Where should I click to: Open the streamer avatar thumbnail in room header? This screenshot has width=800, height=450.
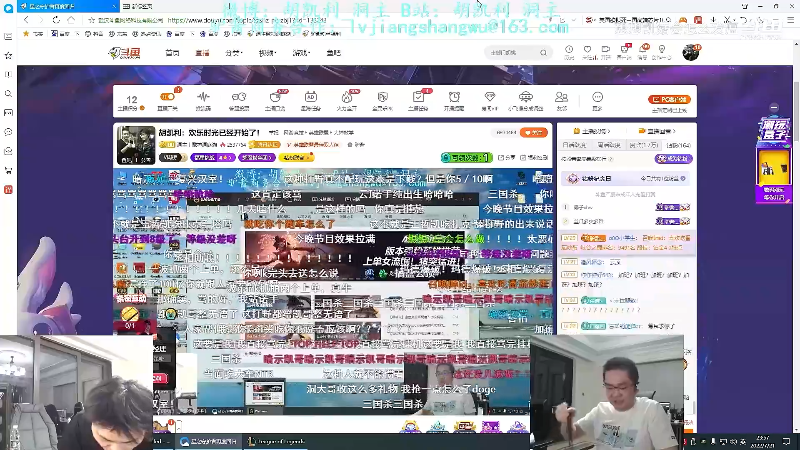pyautogui.click(x=136, y=145)
